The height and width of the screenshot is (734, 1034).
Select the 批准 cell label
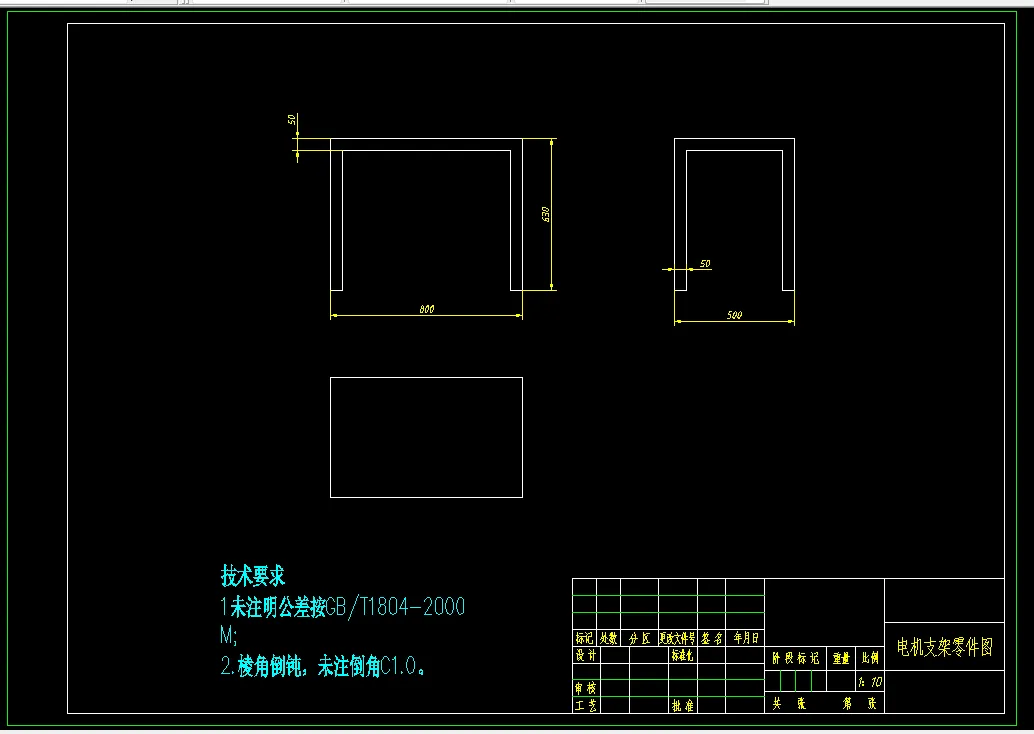pos(683,705)
